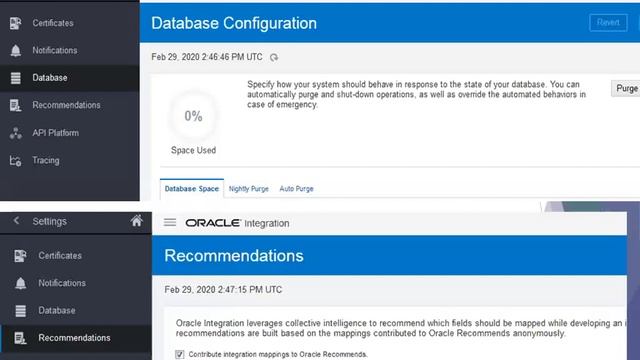Image resolution: width=640 pixels, height=360 pixels.
Task: Click the Database icon in the top sidebar
Action: (16, 78)
